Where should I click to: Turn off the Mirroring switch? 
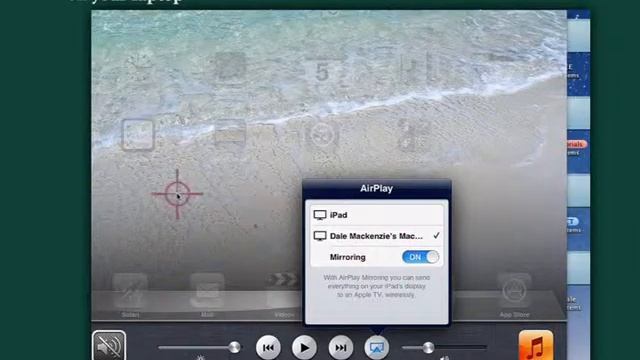(x=420, y=257)
